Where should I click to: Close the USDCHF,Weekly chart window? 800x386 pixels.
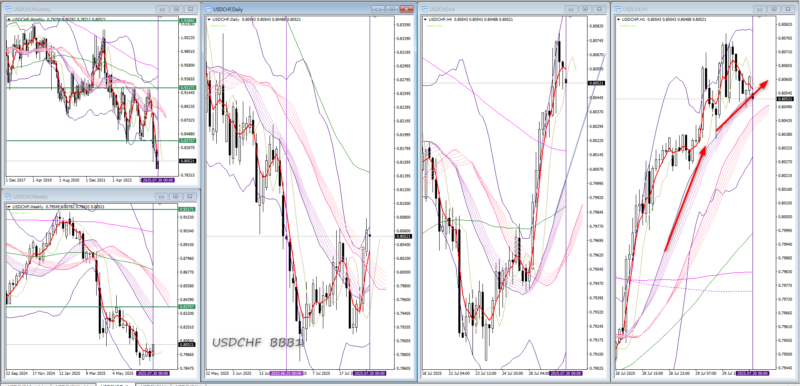click(191, 196)
